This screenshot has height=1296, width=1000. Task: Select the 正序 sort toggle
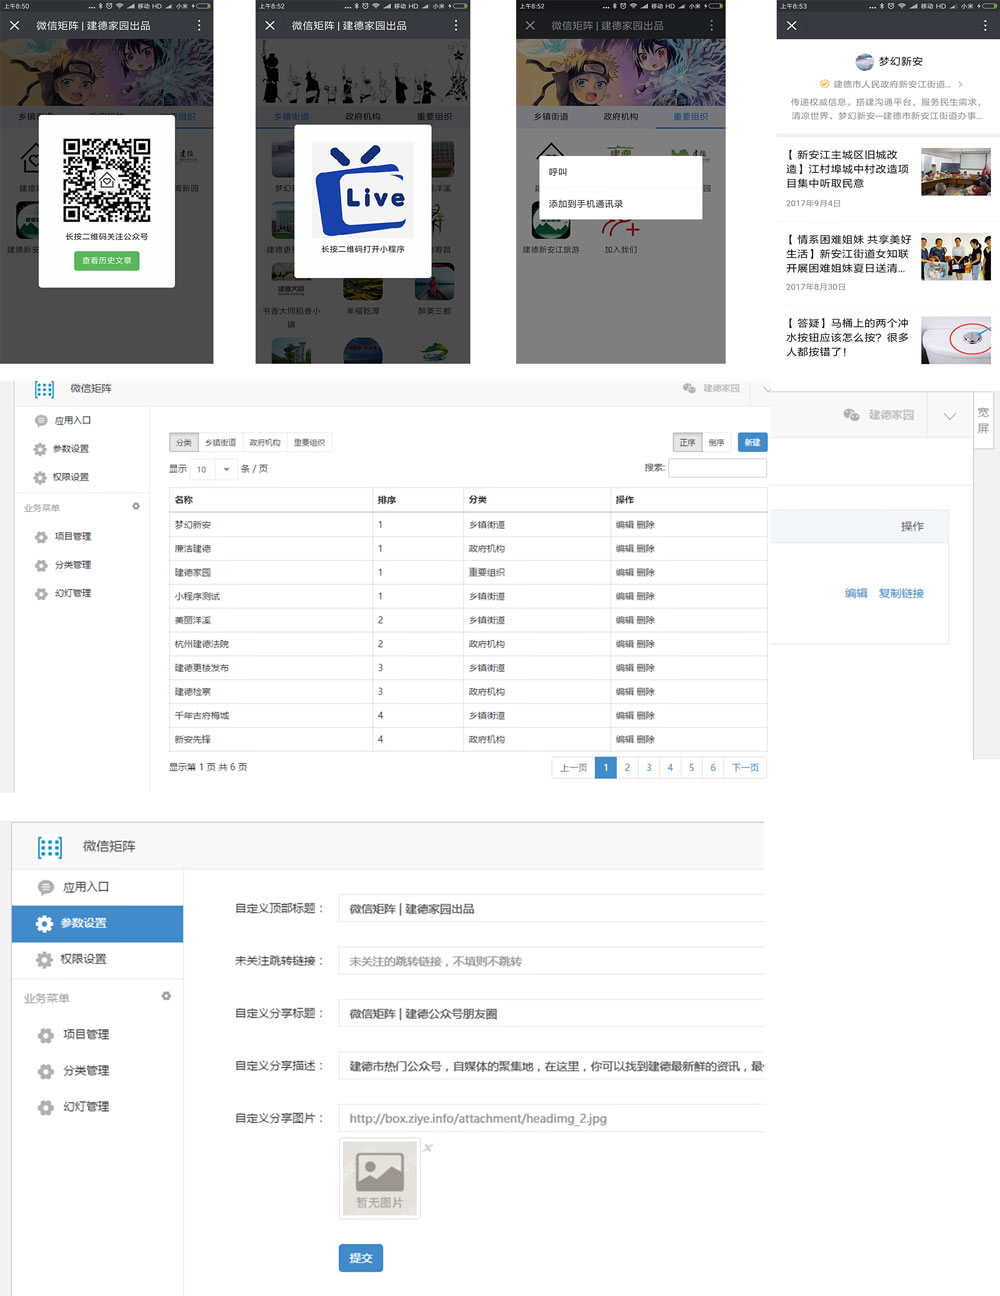point(687,442)
